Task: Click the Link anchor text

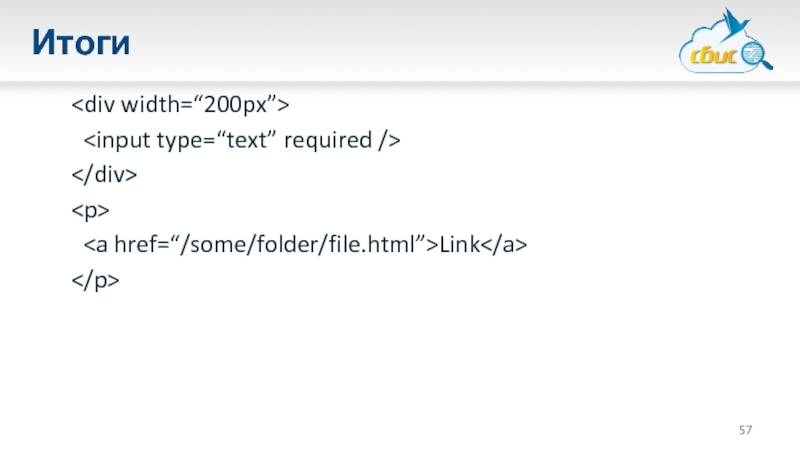Action: coord(458,246)
